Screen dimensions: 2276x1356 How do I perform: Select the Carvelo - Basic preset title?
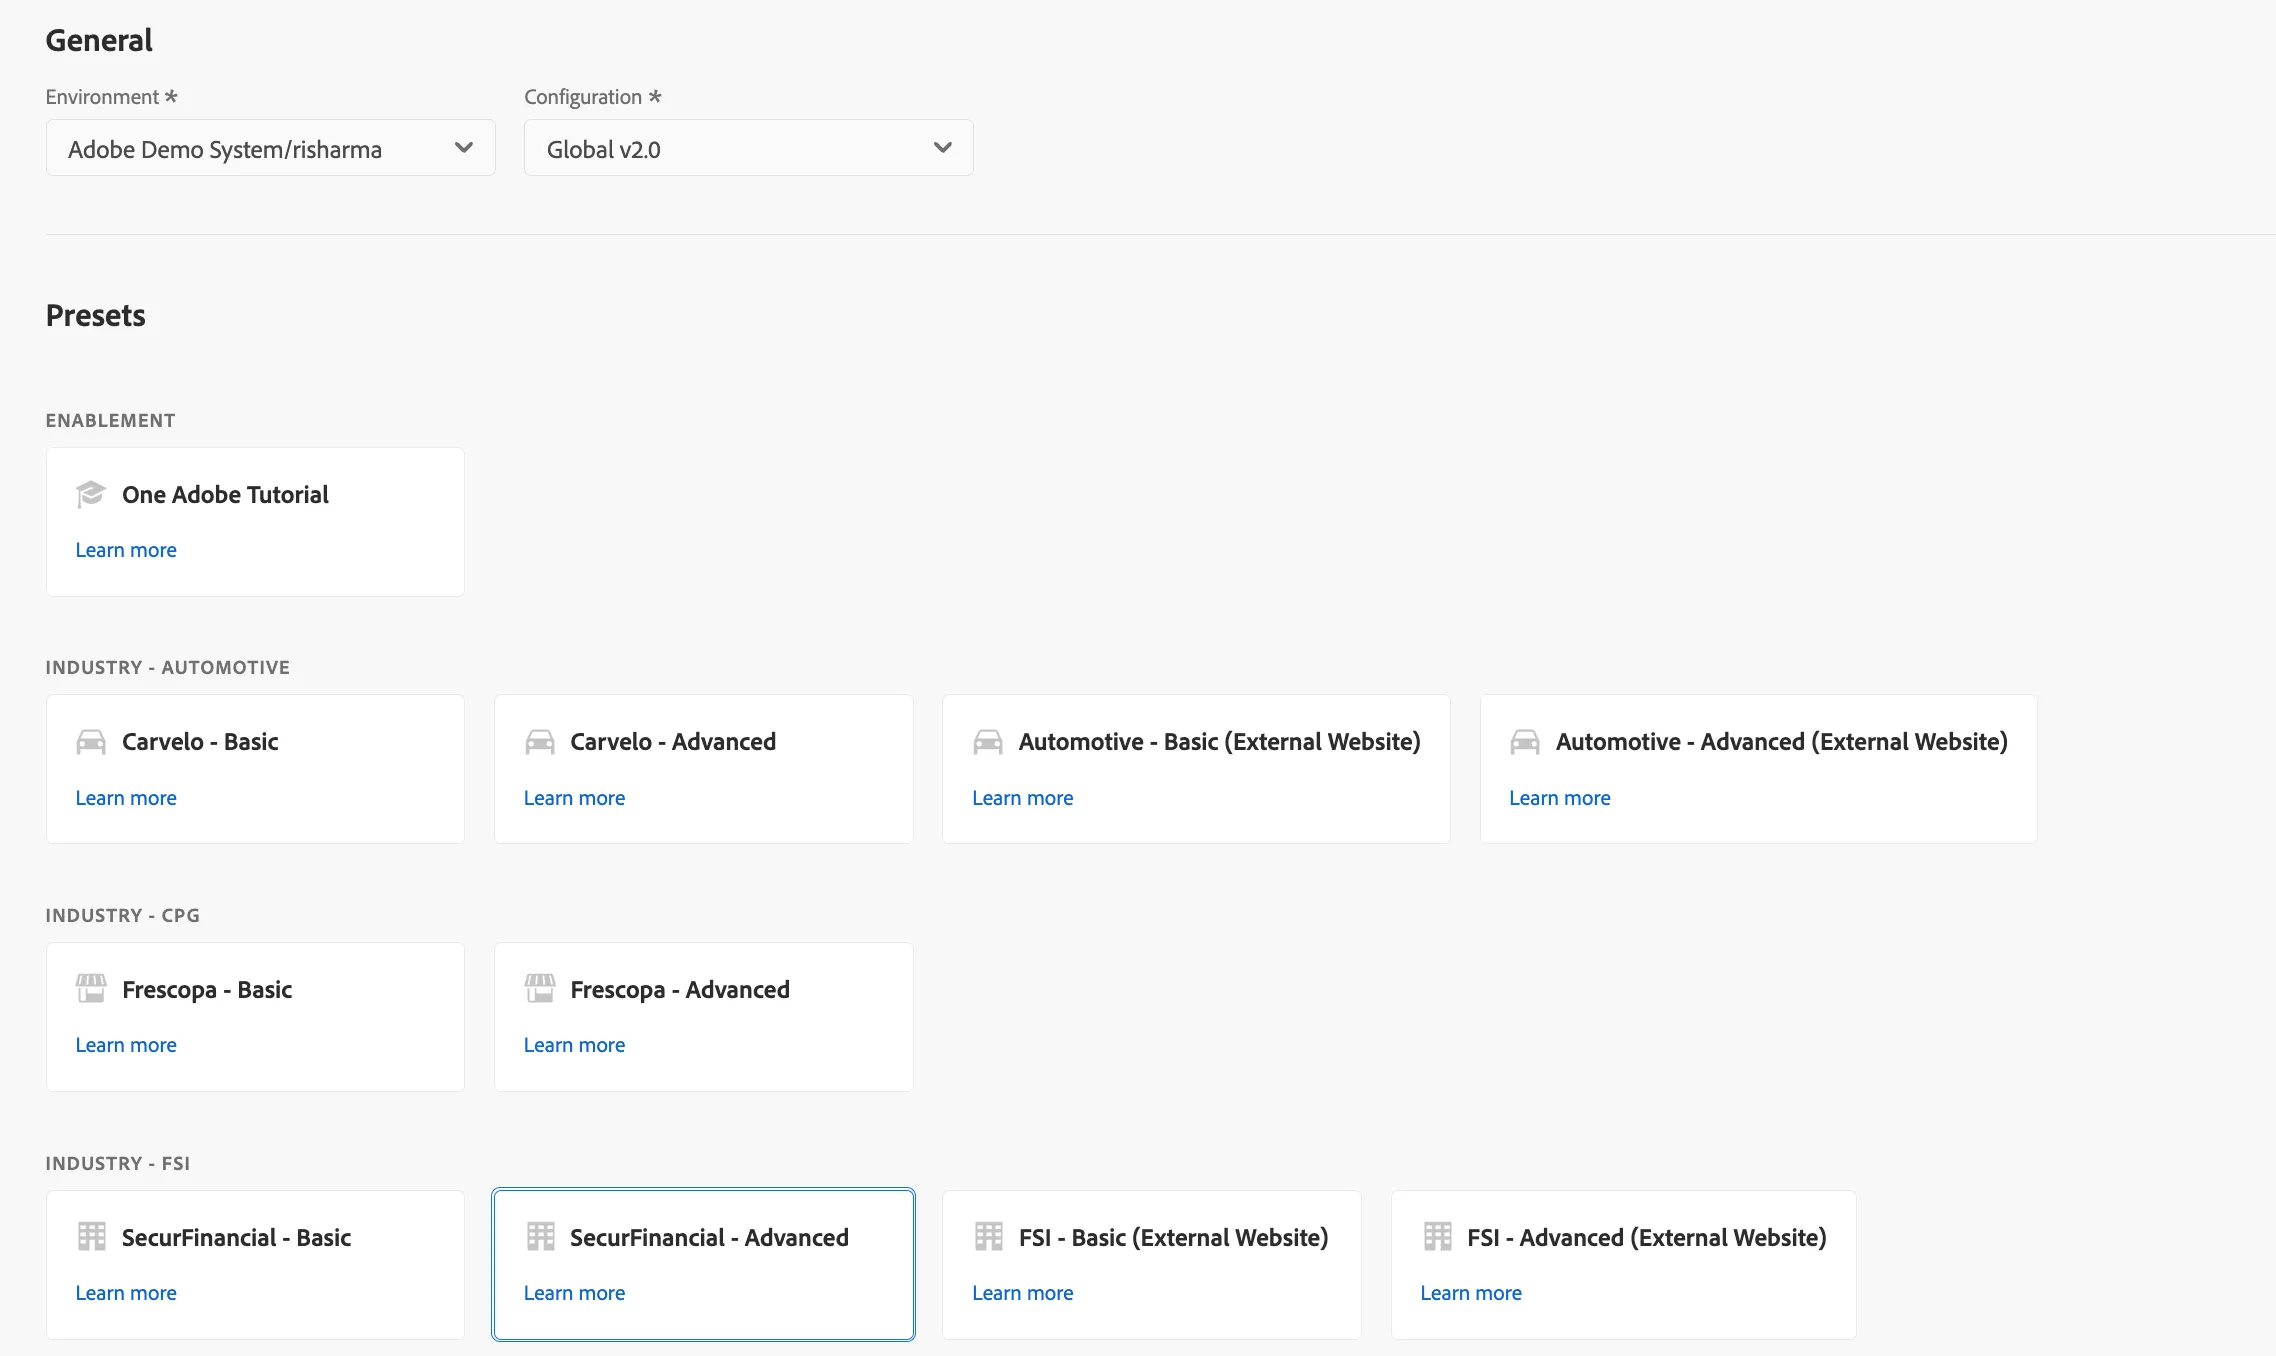point(200,742)
